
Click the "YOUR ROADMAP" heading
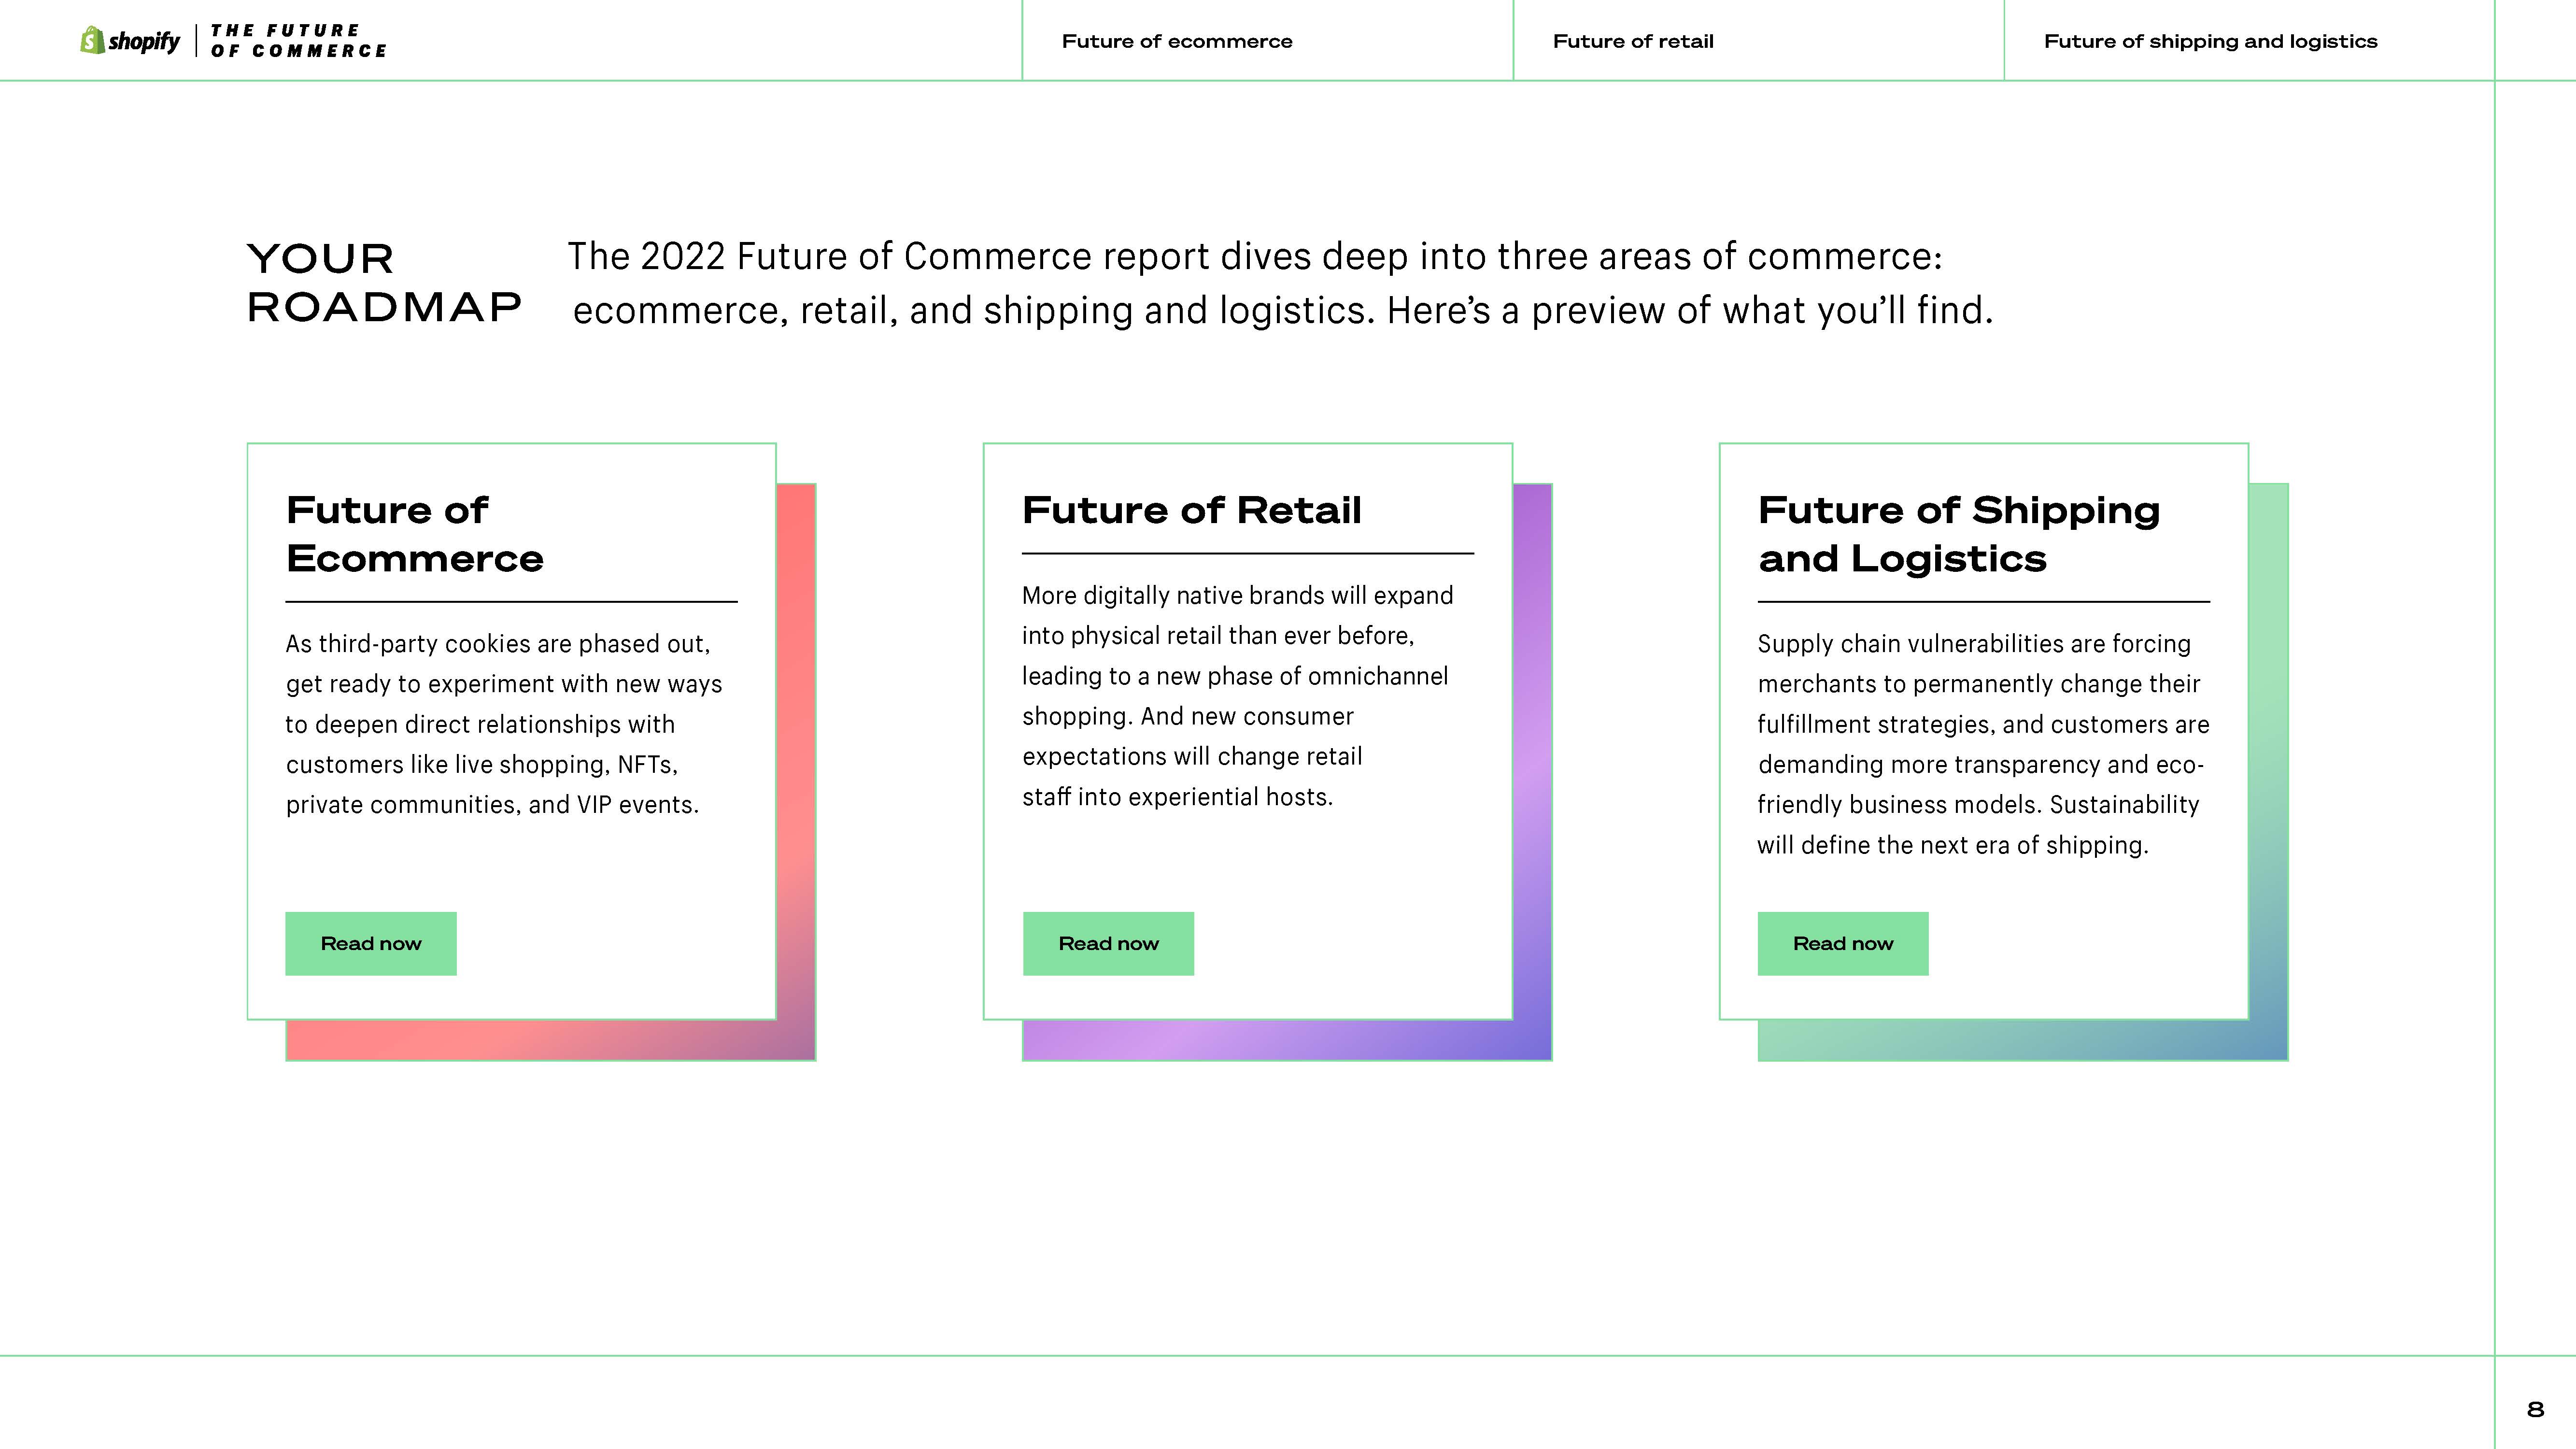pyautogui.click(x=383, y=283)
